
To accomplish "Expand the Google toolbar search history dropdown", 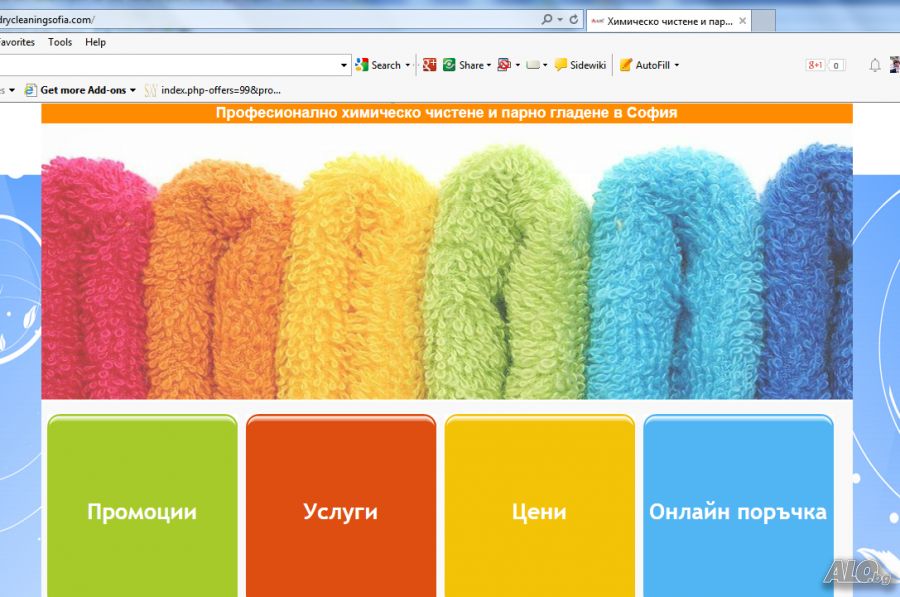I will click(344, 65).
